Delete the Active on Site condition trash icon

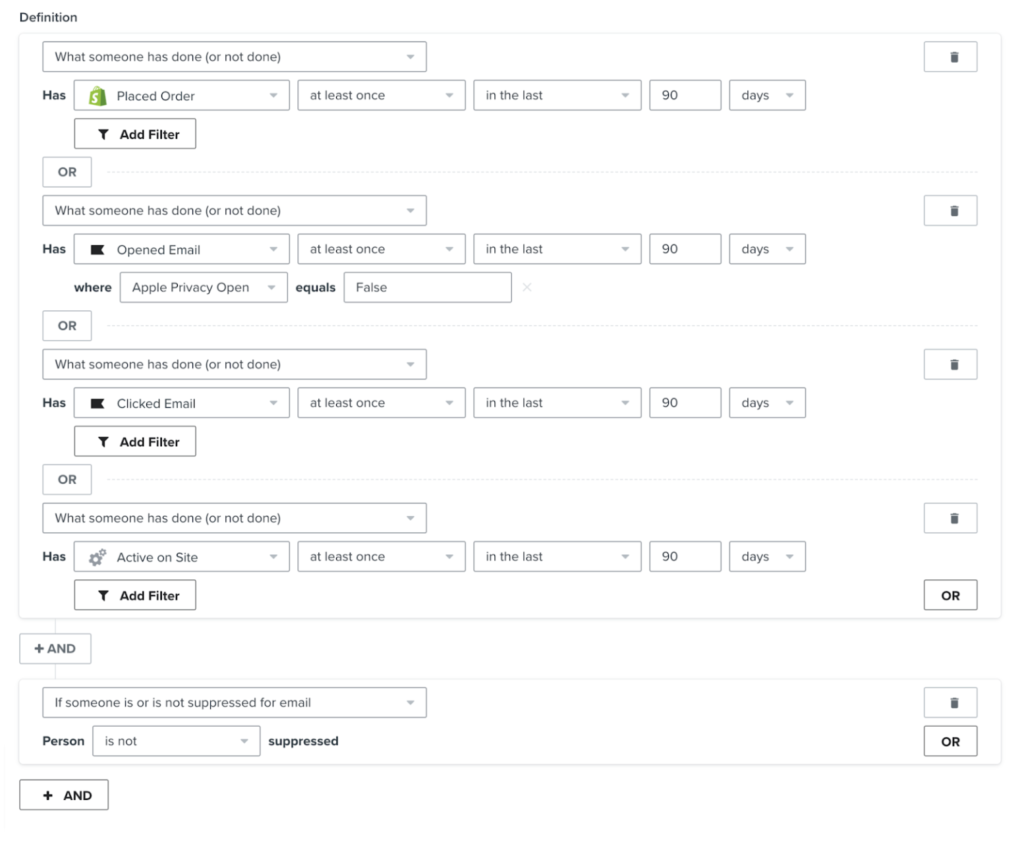pos(950,518)
